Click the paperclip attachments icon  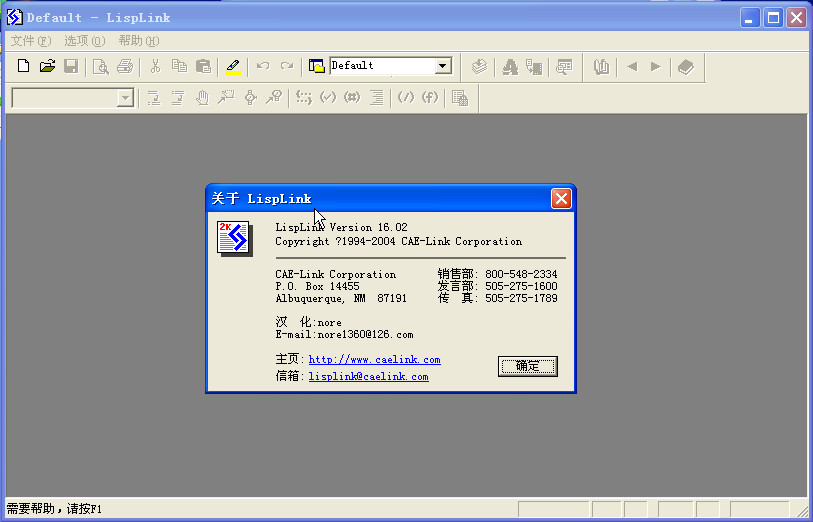click(x=601, y=67)
